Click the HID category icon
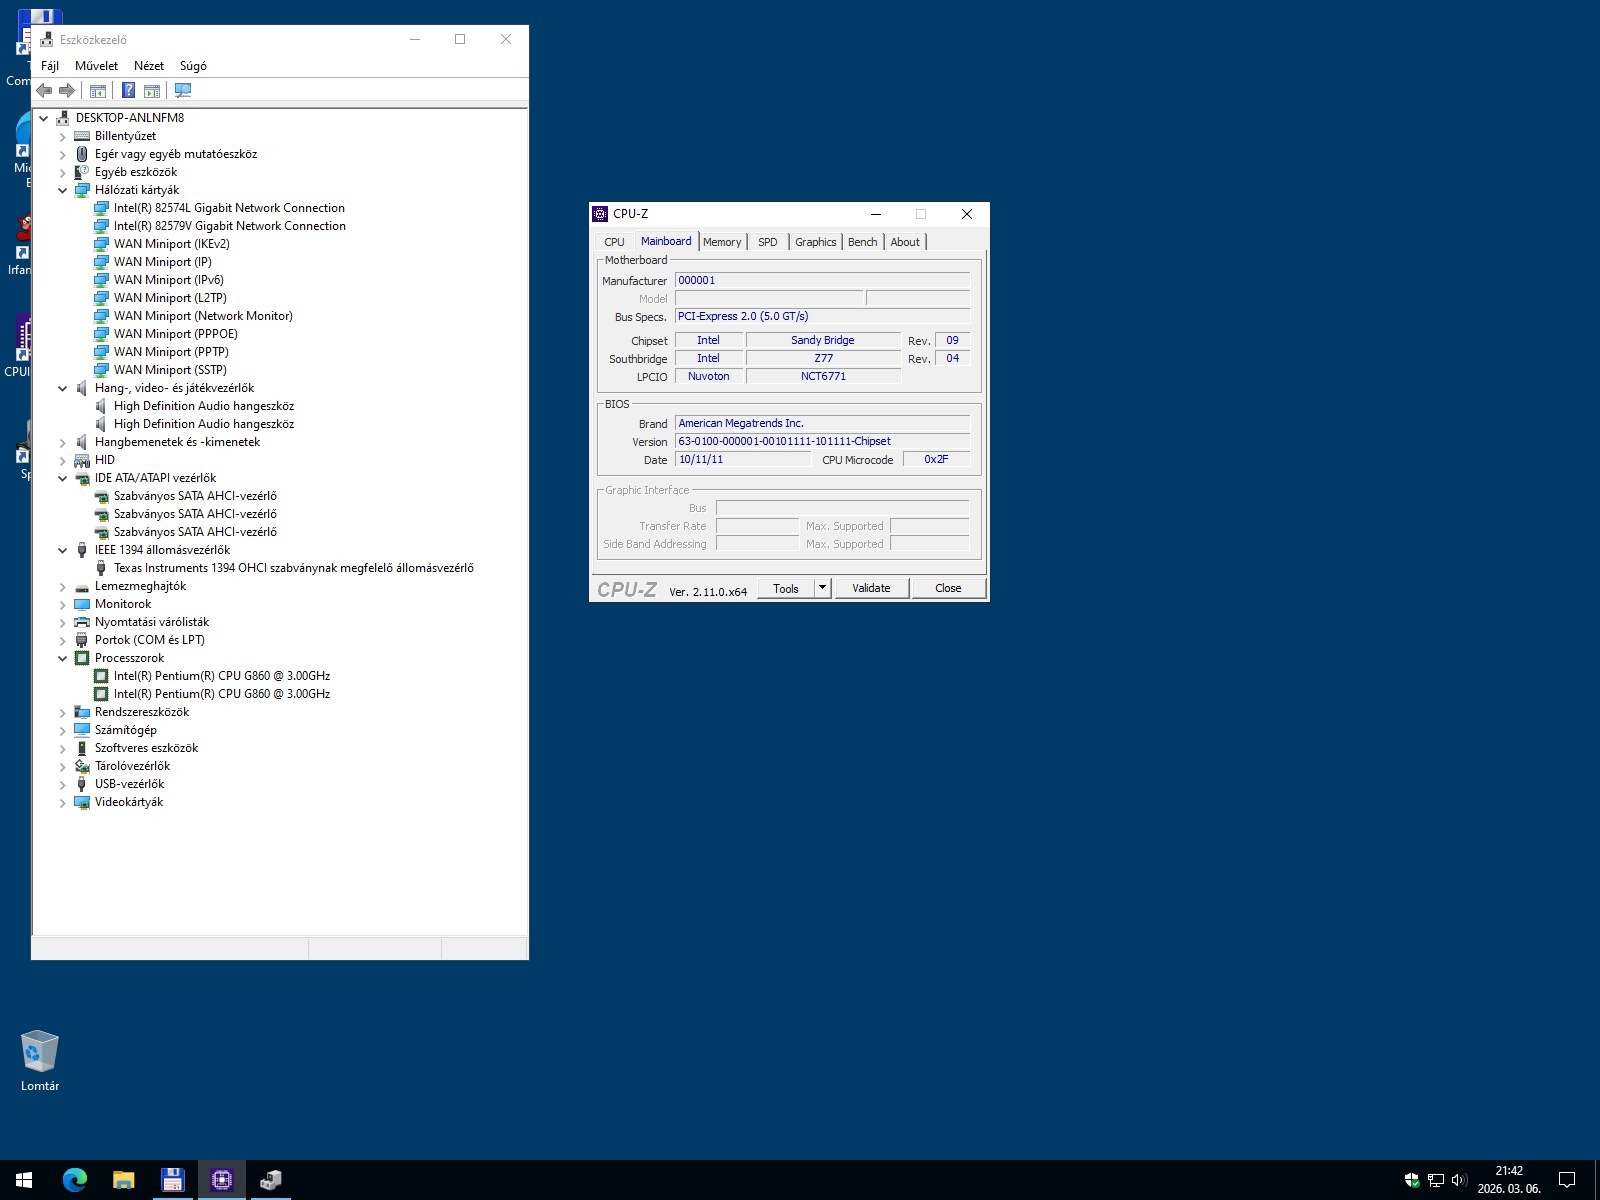Image resolution: width=1600 pixels, height=1200 pixels. click(82, 460)
